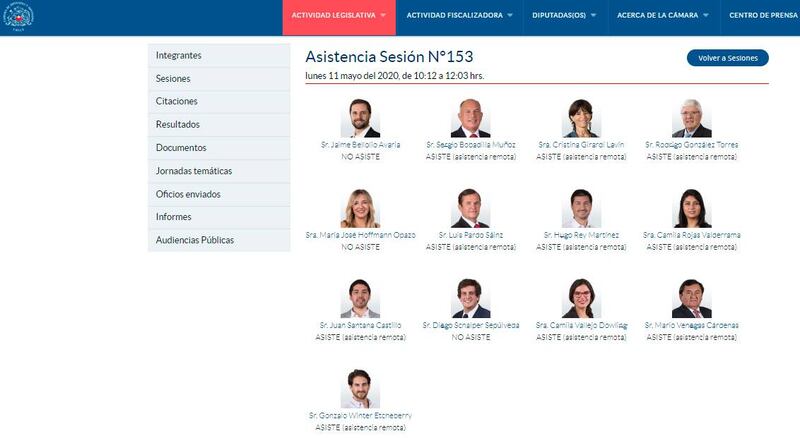Click María José Hoffmann Opazo's photo

[360, 208]
